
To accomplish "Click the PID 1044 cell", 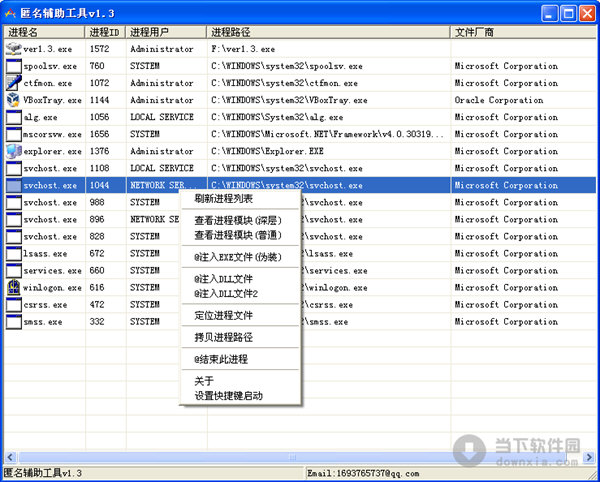I will [x=99, y=185].
